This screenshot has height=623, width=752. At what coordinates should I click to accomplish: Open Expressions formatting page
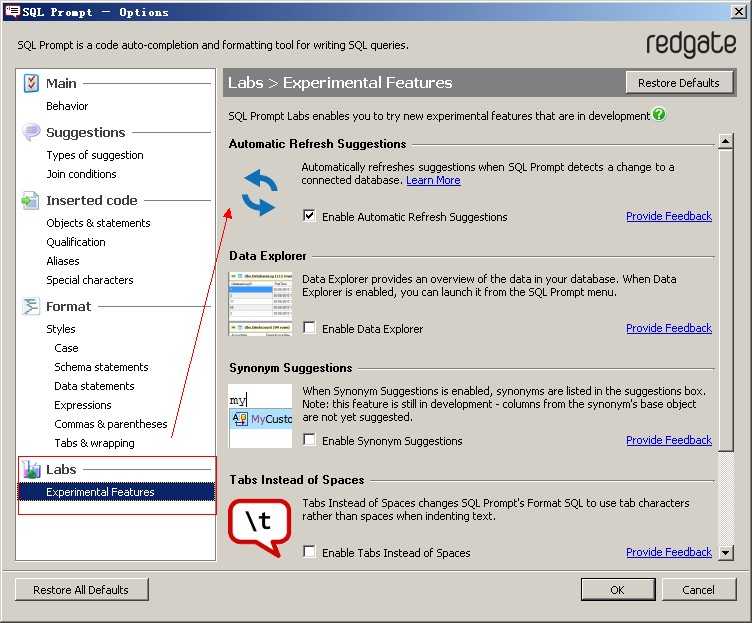[82, 405]
